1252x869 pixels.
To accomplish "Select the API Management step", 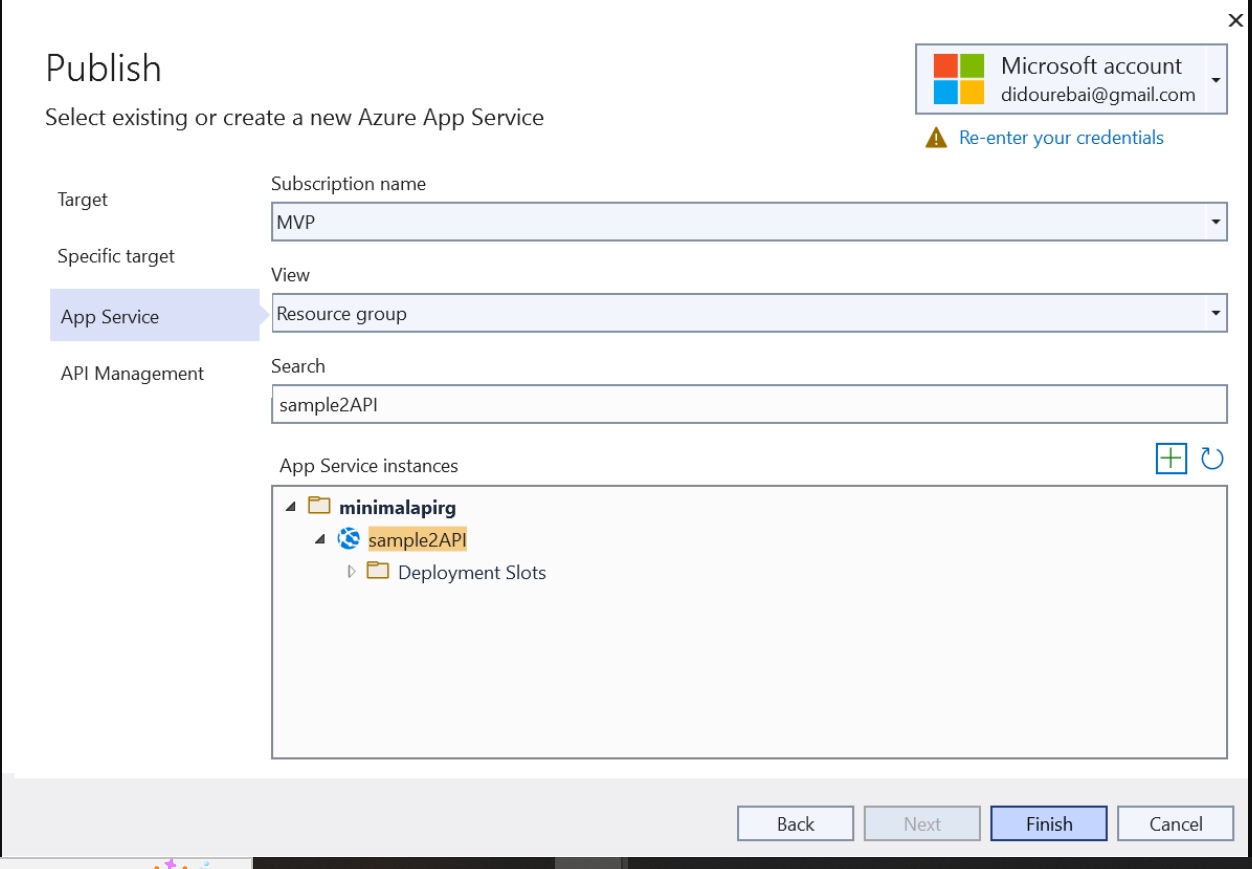I will tap(132, 374).
